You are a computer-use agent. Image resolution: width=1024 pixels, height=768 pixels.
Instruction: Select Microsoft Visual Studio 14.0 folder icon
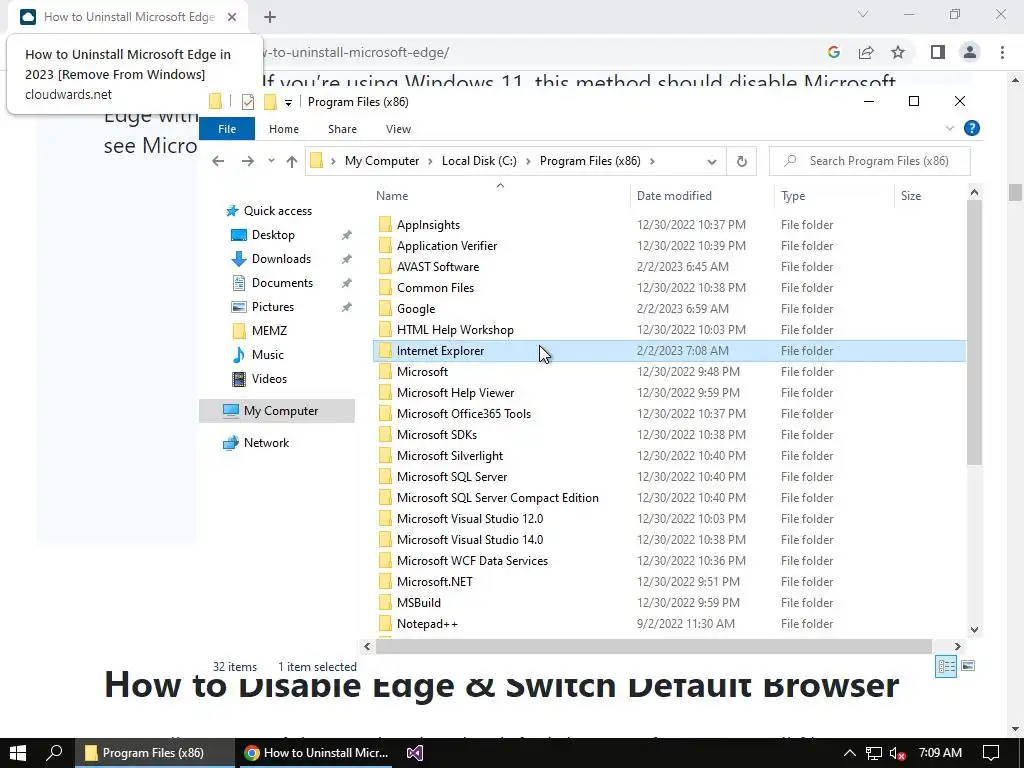point(385,539)
